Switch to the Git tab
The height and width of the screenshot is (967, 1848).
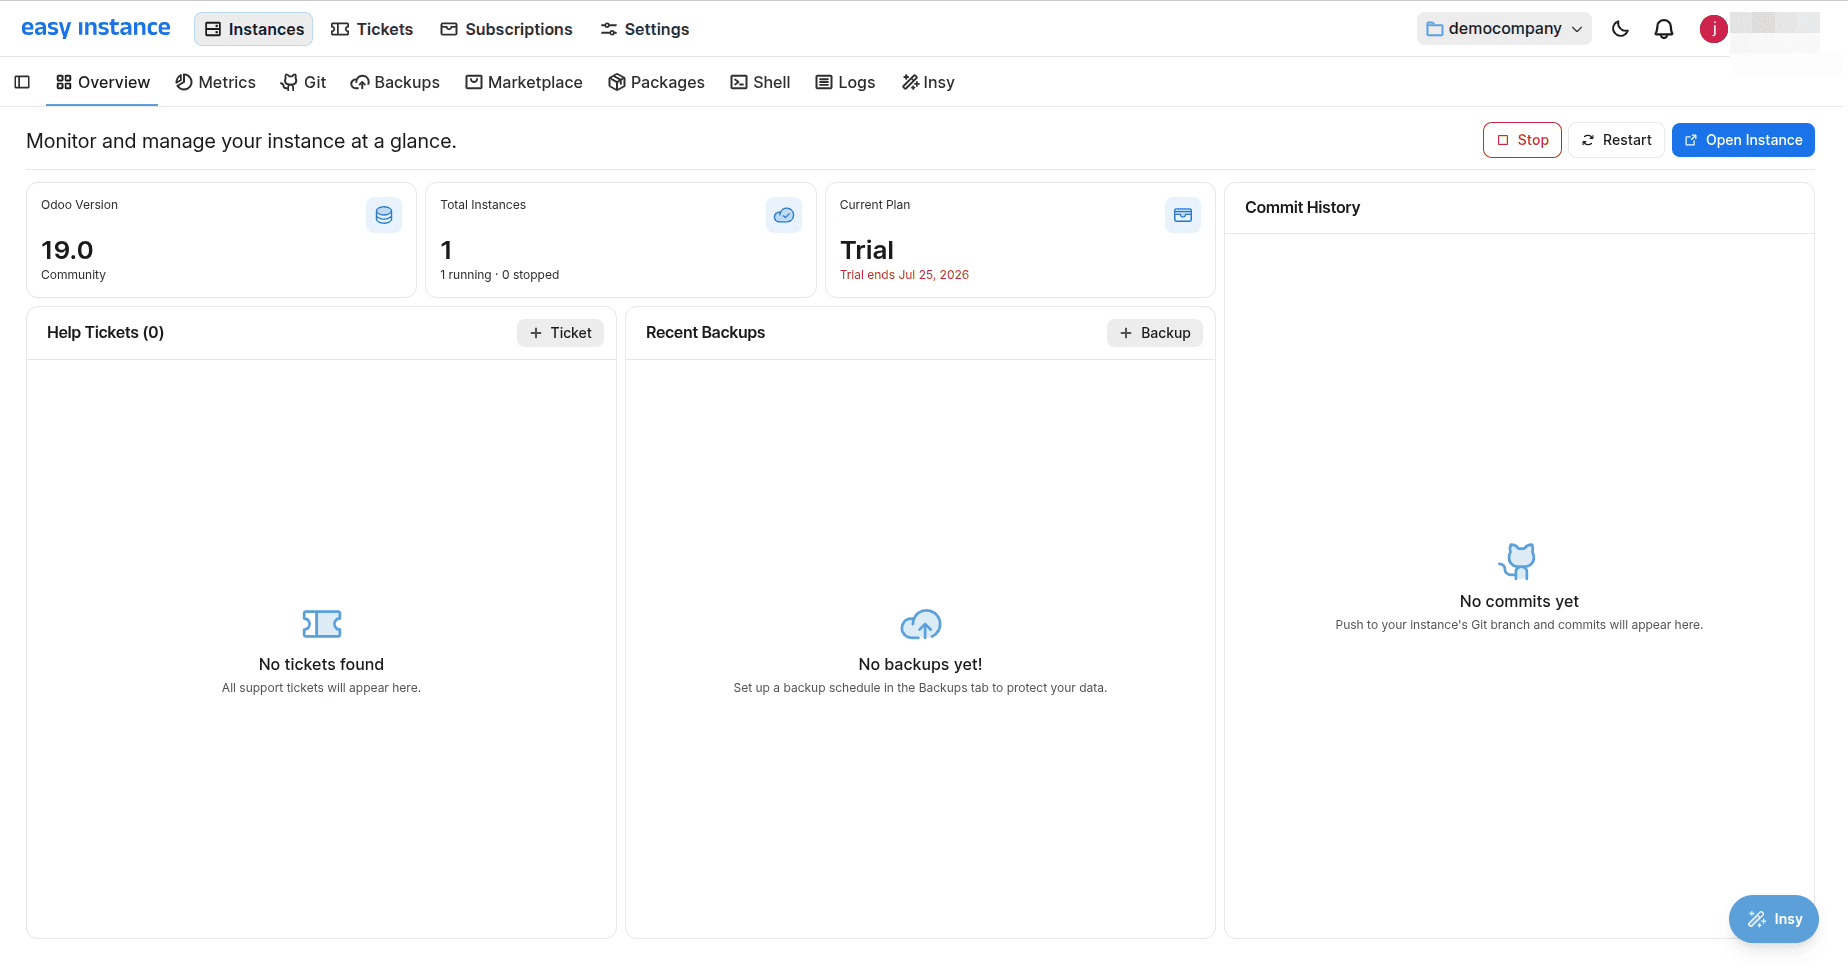coord(303,82)
